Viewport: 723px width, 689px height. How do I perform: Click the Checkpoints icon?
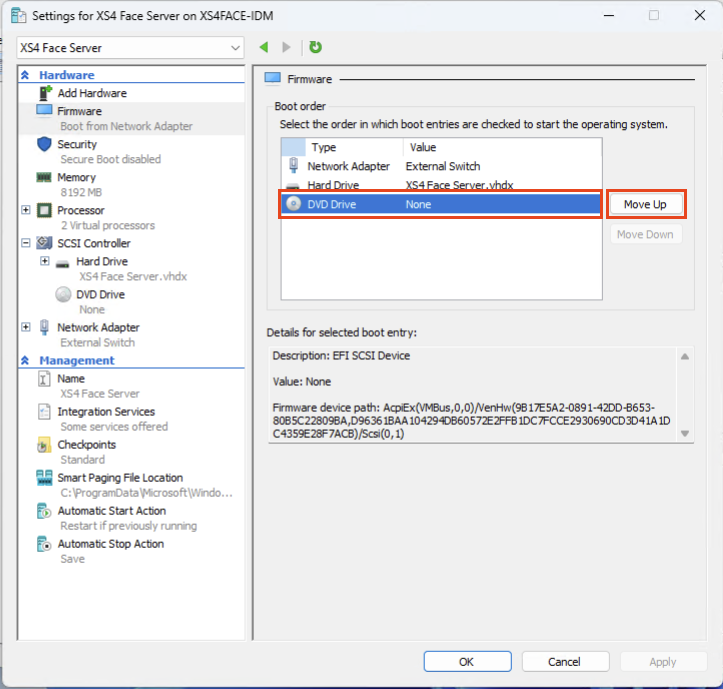coord(44,445)
